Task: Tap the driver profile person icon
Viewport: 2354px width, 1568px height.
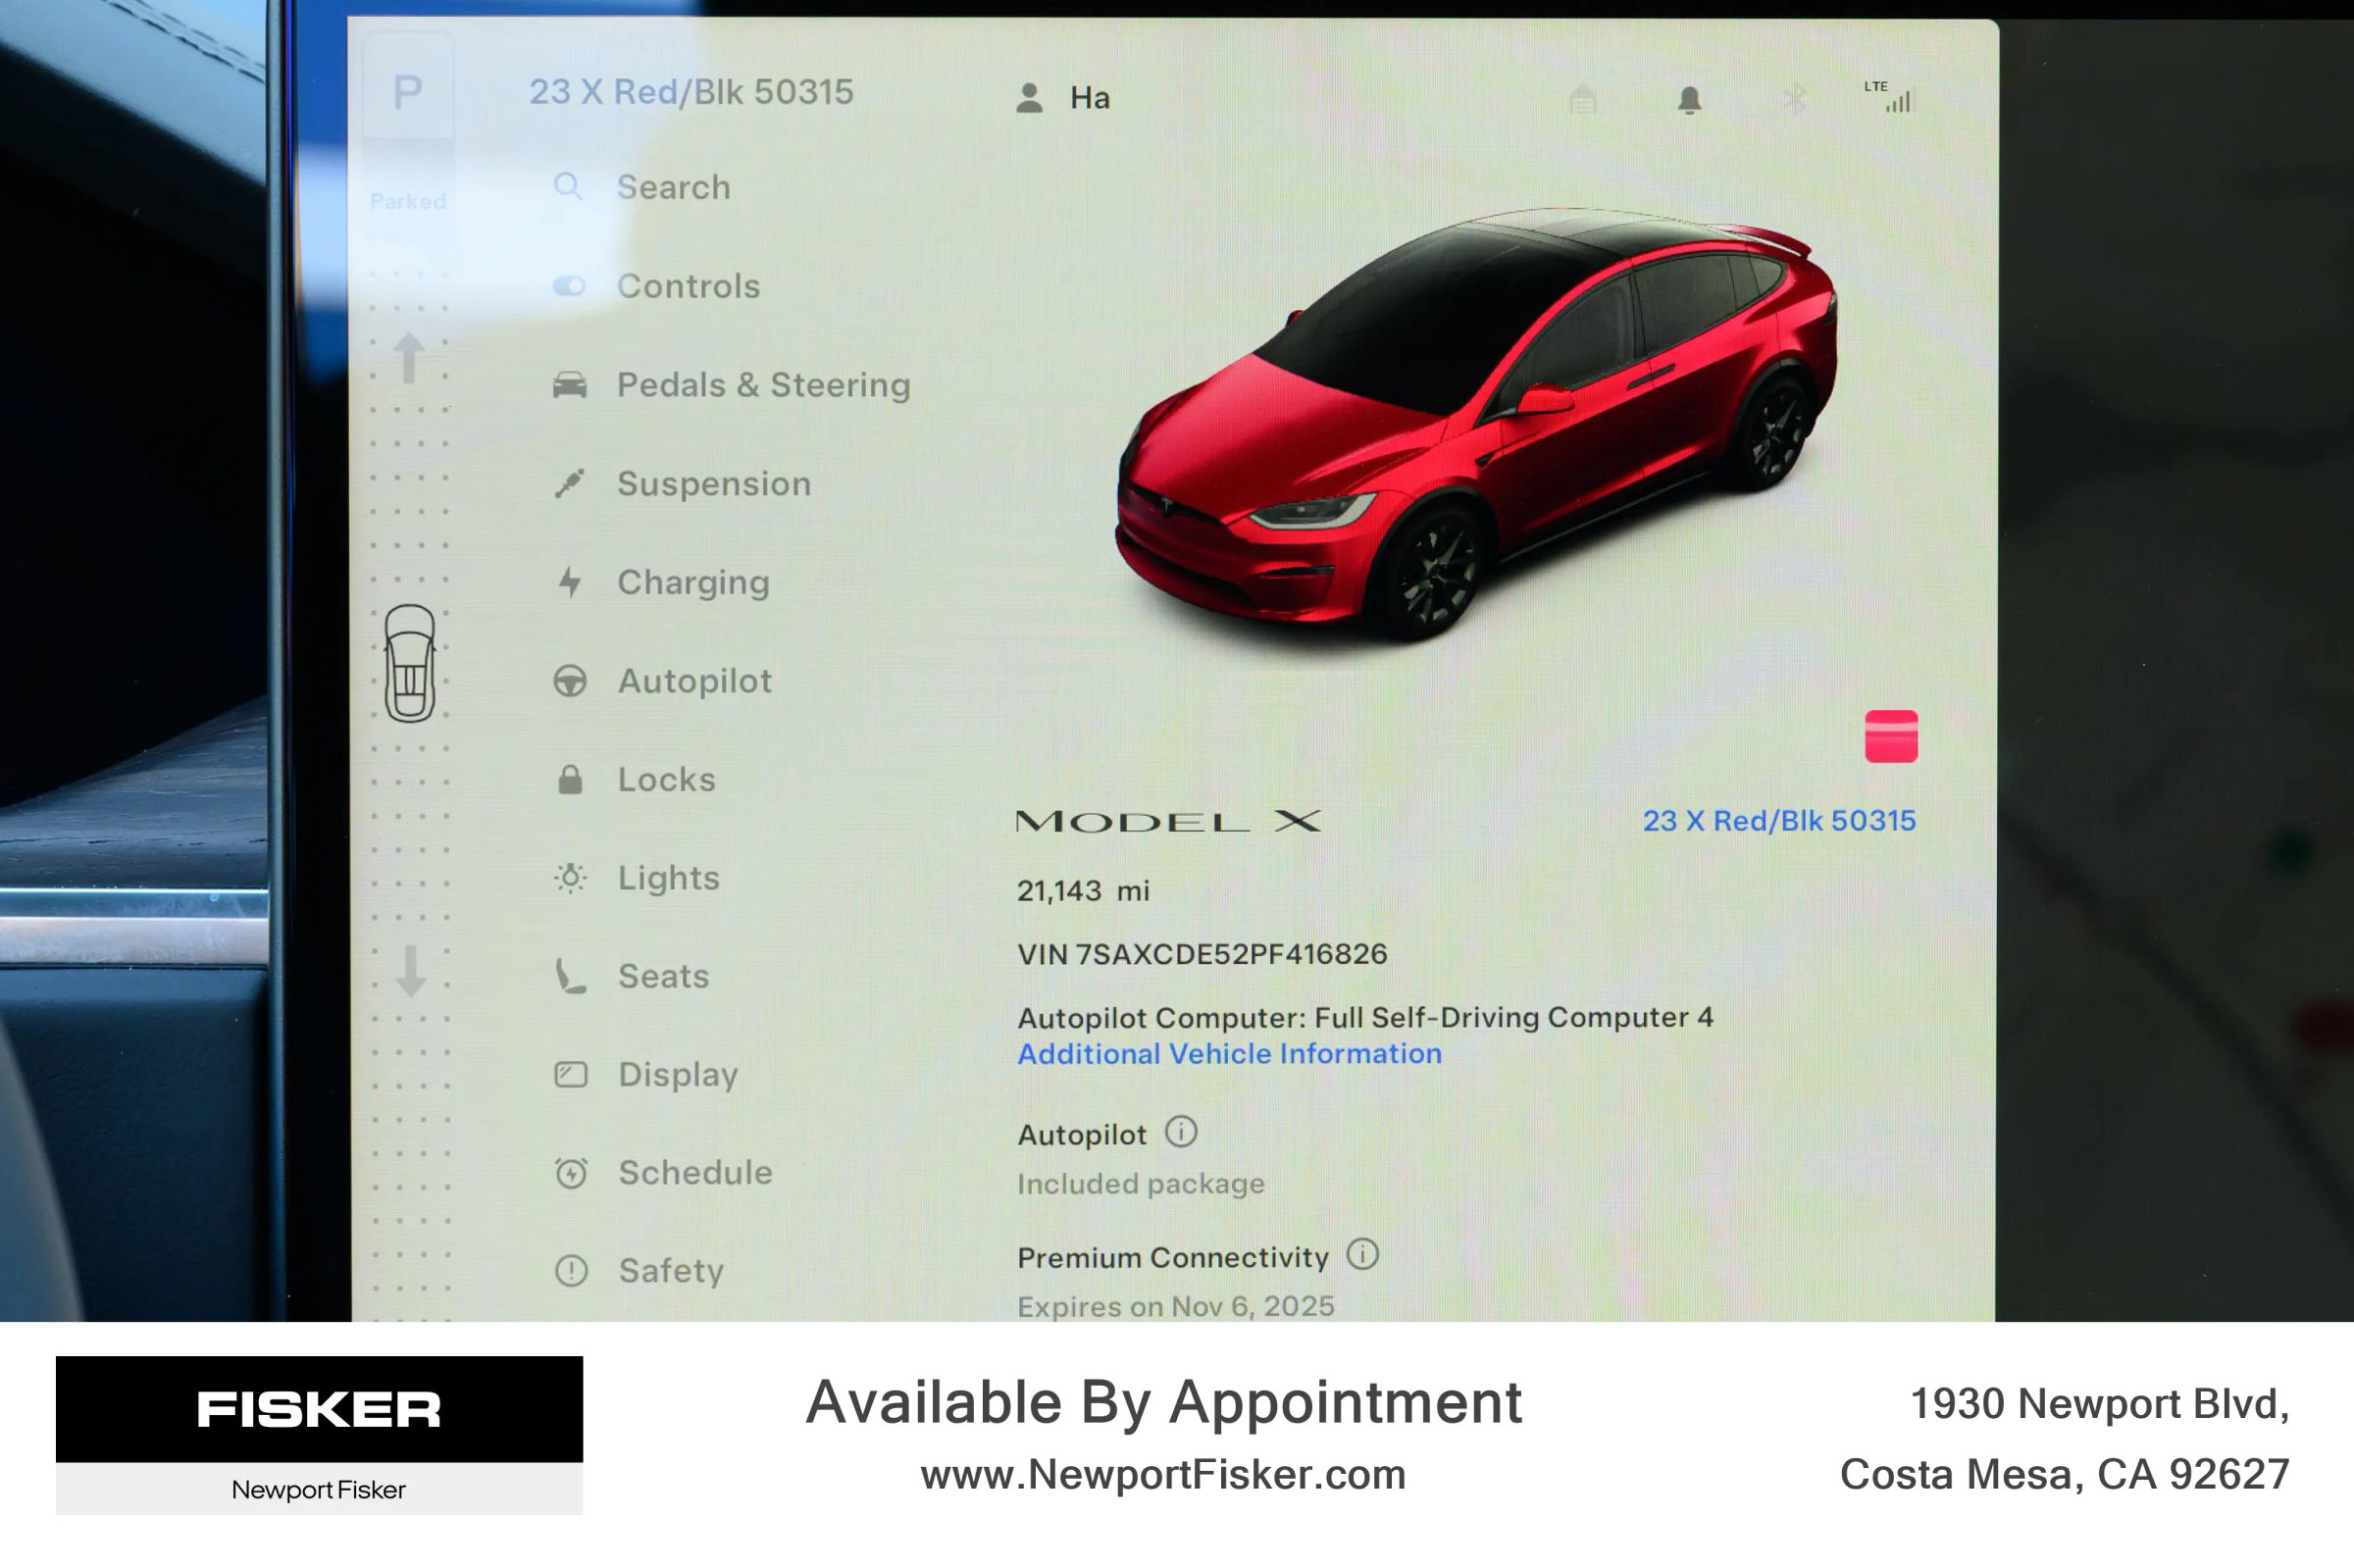Action: (x=1030, y=98)
